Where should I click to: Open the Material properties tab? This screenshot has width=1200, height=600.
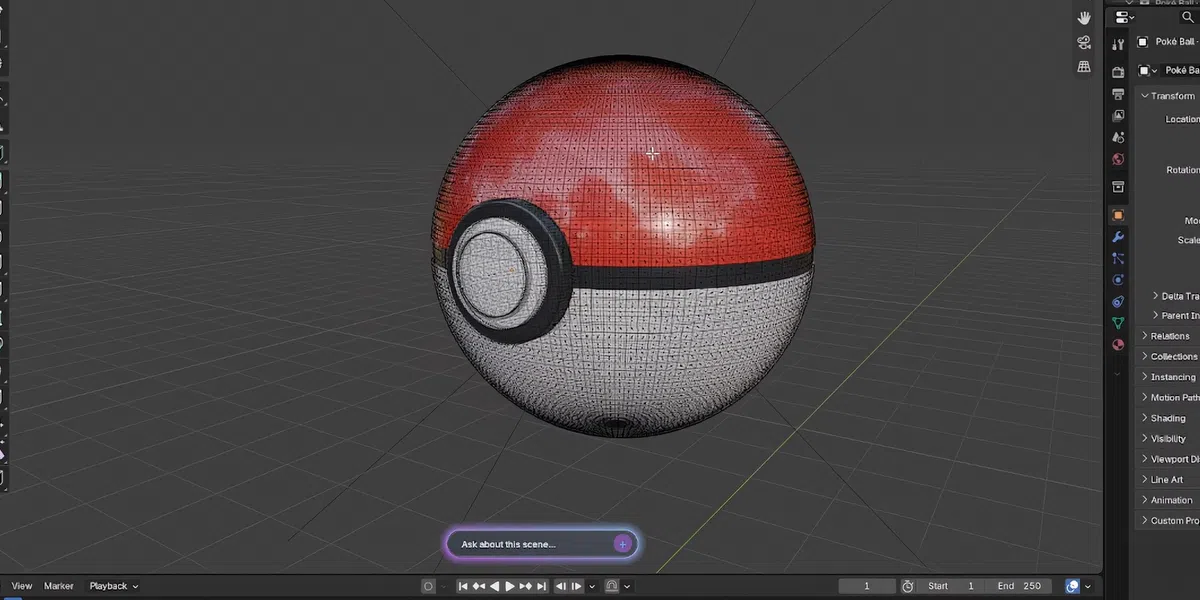[1118, 345]
